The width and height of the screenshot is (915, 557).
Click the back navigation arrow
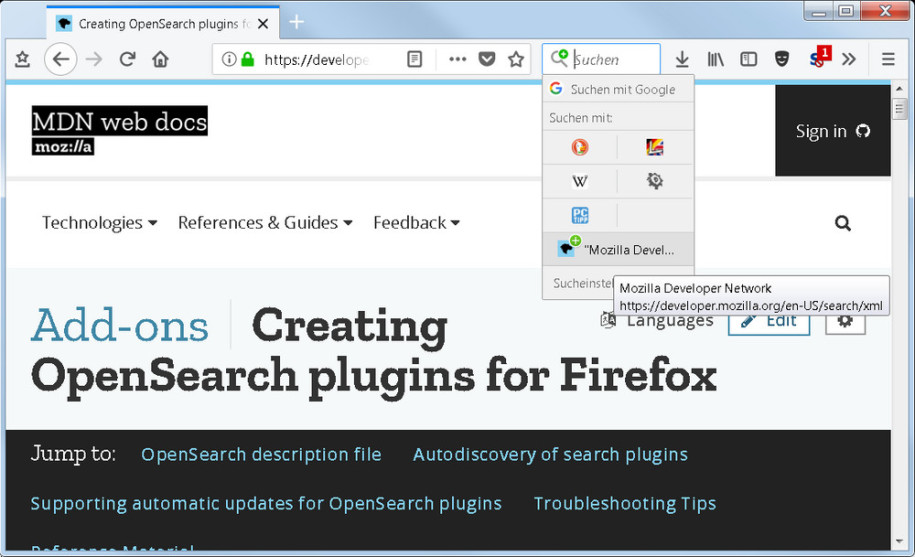[x=61, y=59]
